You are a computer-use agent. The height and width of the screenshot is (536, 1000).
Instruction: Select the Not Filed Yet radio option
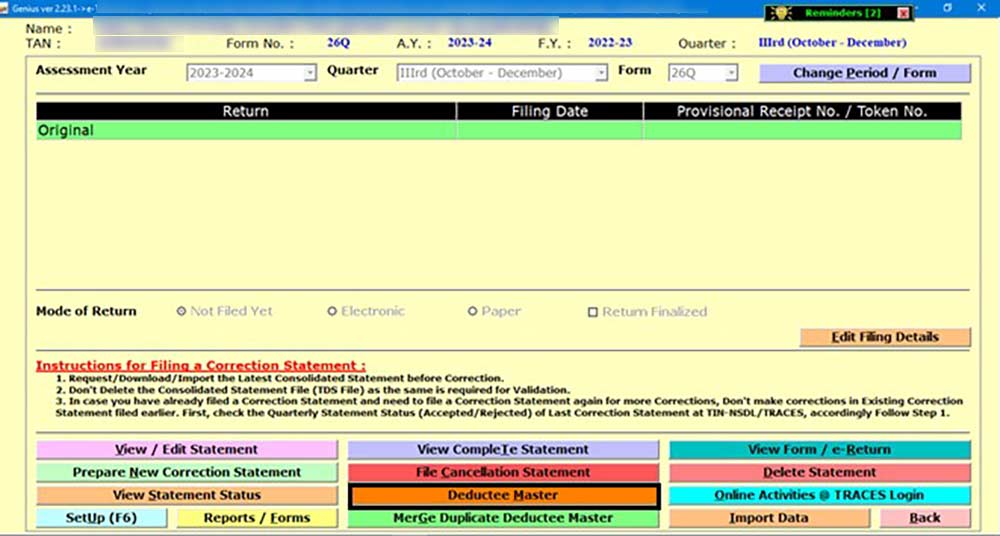tap(181, 311)
